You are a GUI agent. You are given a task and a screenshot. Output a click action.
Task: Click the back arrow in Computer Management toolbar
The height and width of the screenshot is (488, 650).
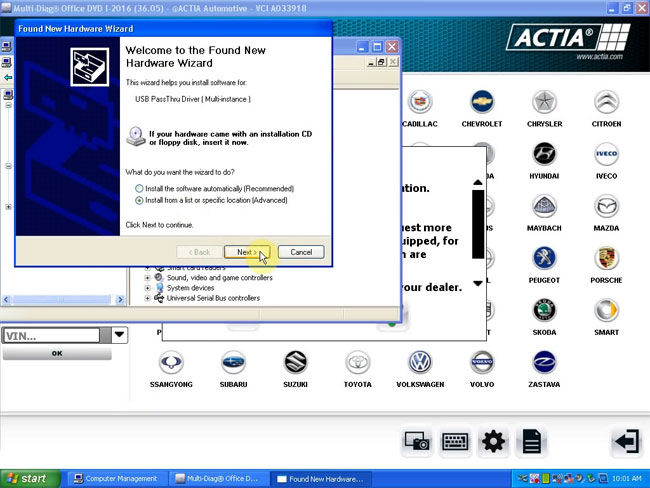tap(8, 78)
